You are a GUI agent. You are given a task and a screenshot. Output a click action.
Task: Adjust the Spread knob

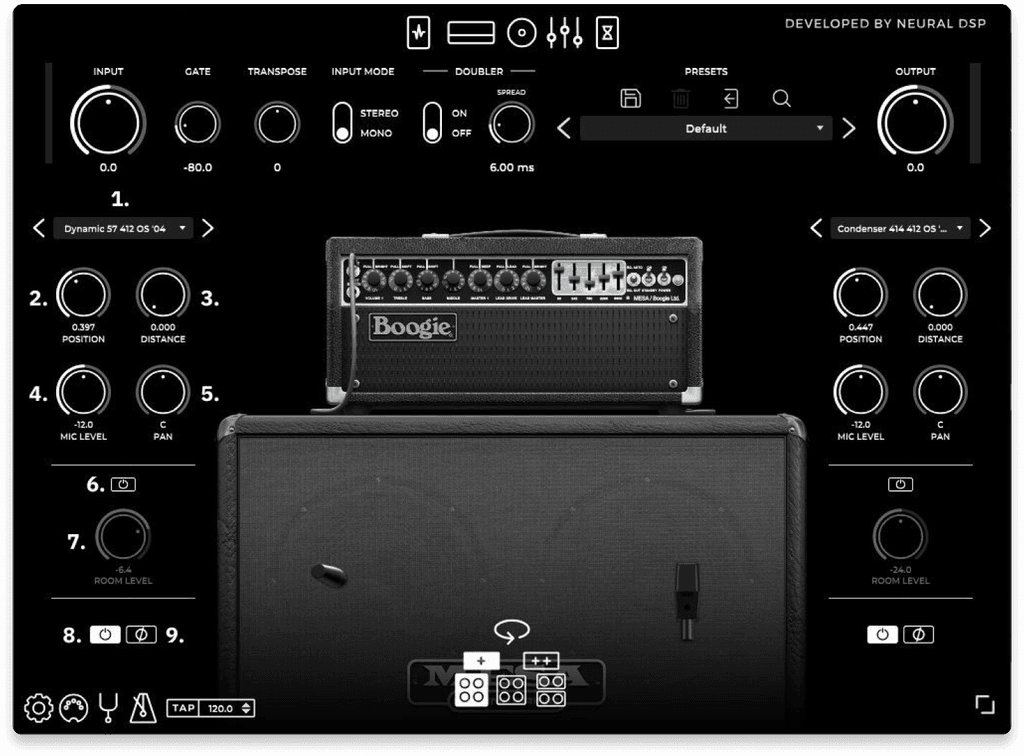coord(510,125)
